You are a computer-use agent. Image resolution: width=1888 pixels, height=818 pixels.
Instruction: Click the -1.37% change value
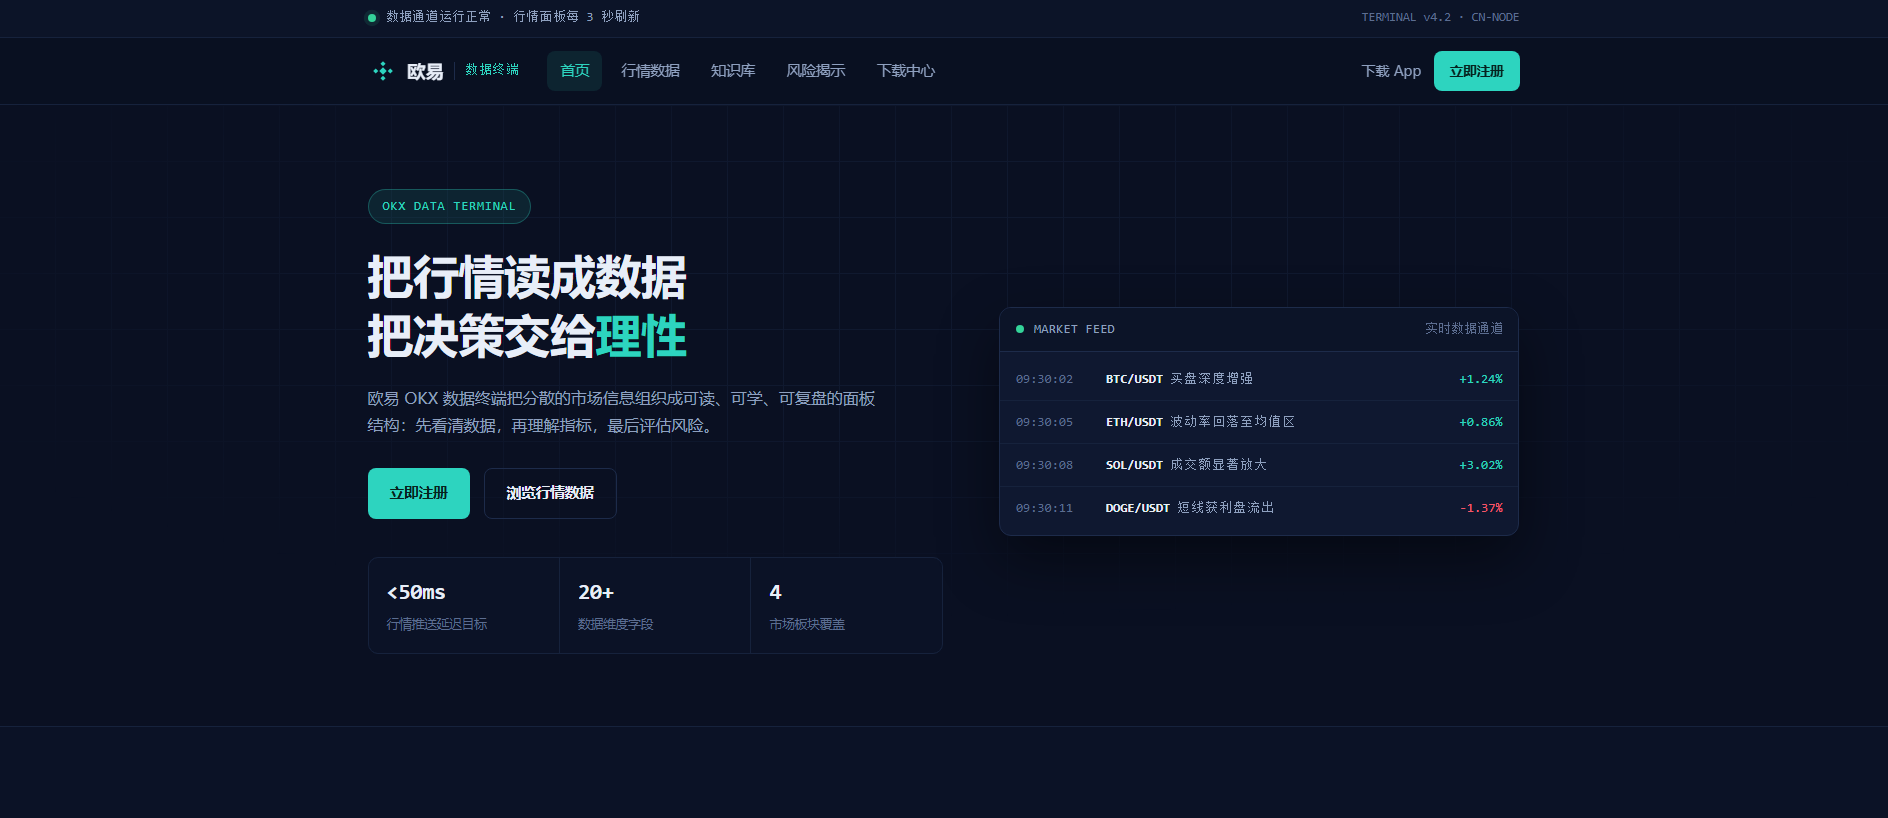click(x=1481, y=508)
